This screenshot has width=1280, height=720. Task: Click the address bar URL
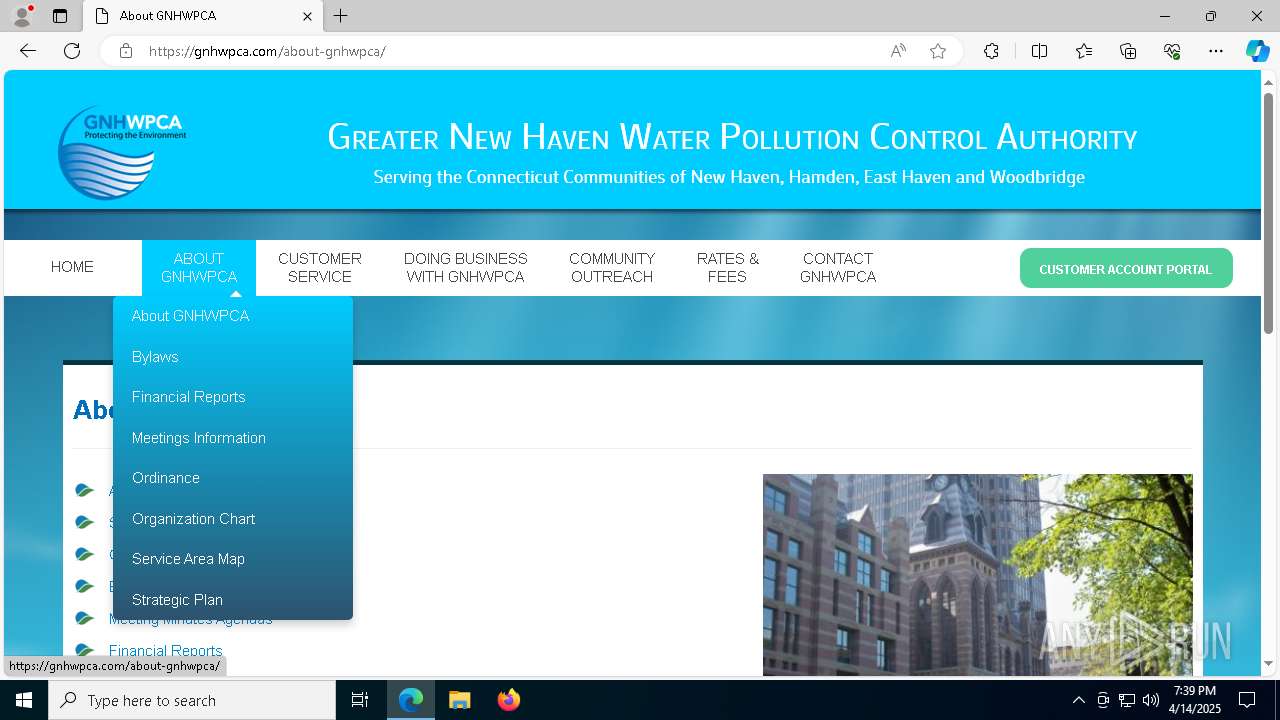pos(267,51)
